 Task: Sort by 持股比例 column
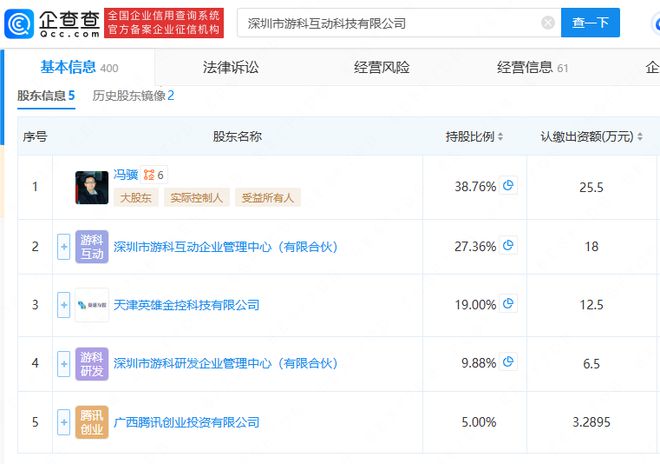pos(474,137)
